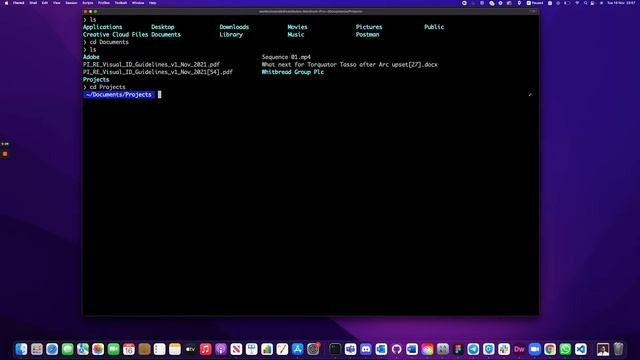Open the Window menu

pyautogui.click(x=138, y=3)
